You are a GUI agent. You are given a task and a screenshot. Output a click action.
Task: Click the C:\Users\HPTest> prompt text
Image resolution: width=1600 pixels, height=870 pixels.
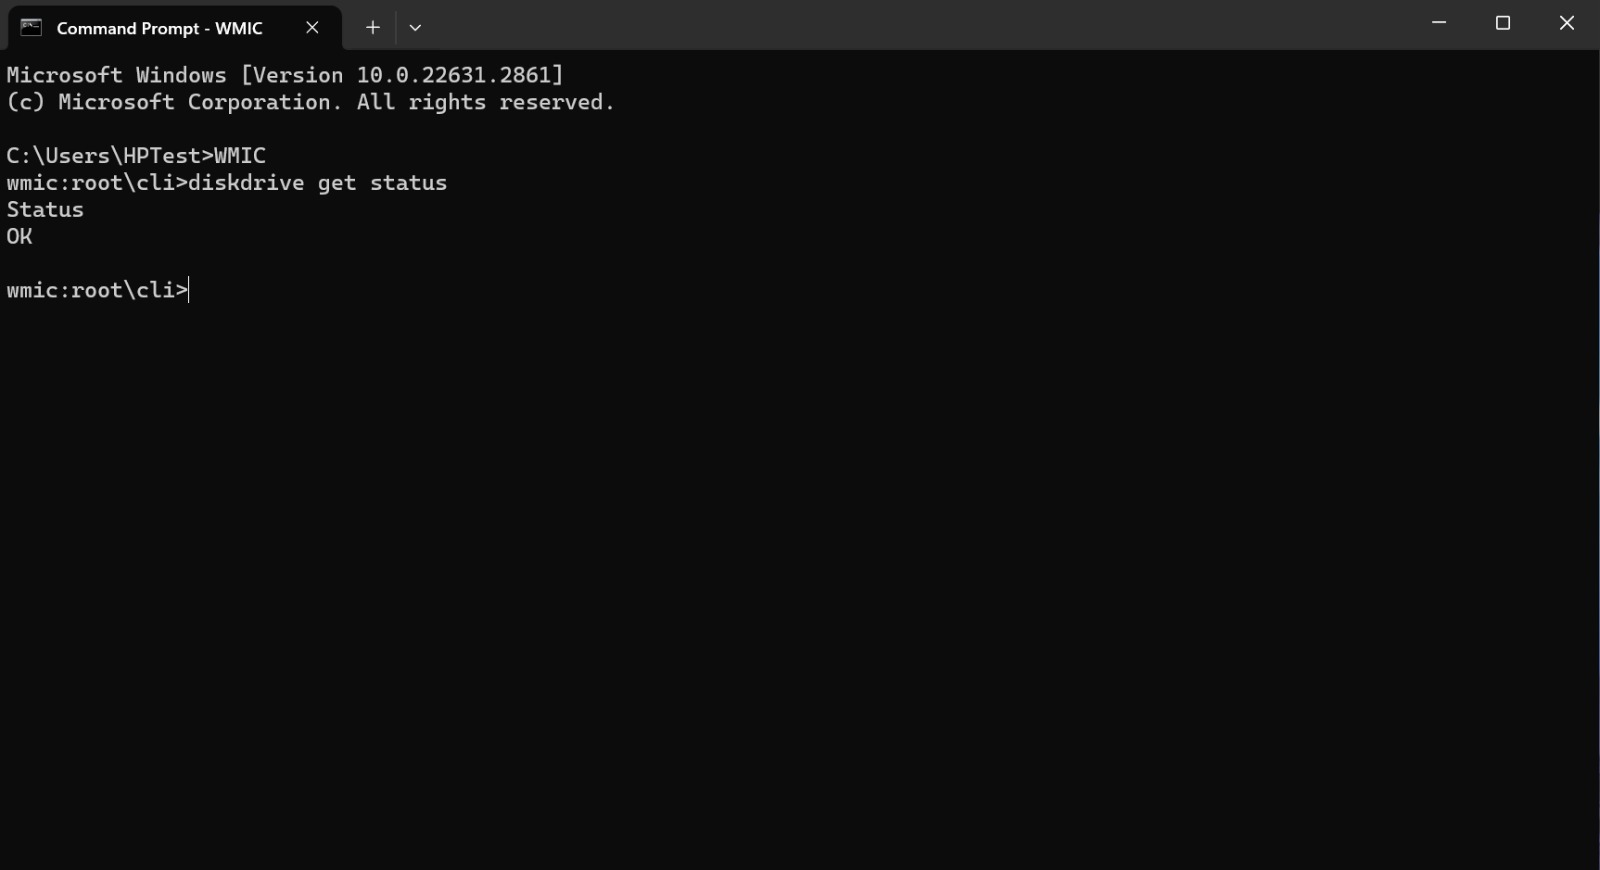coord(110,156)
